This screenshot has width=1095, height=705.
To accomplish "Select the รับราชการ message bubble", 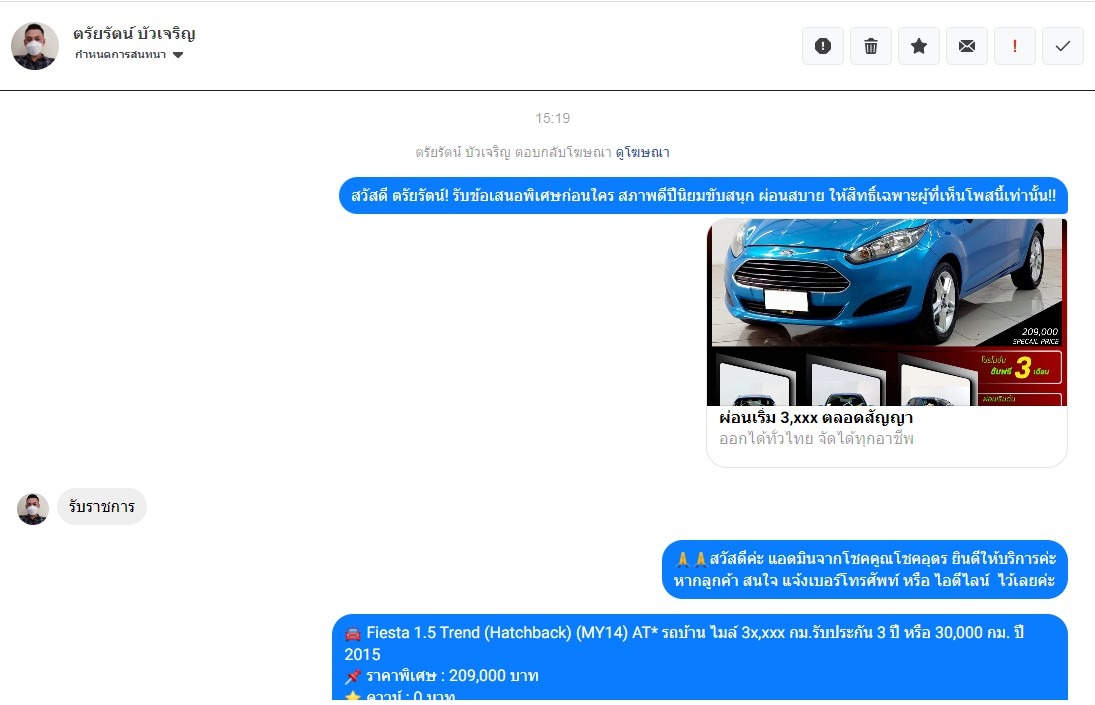I will (102, 507).
